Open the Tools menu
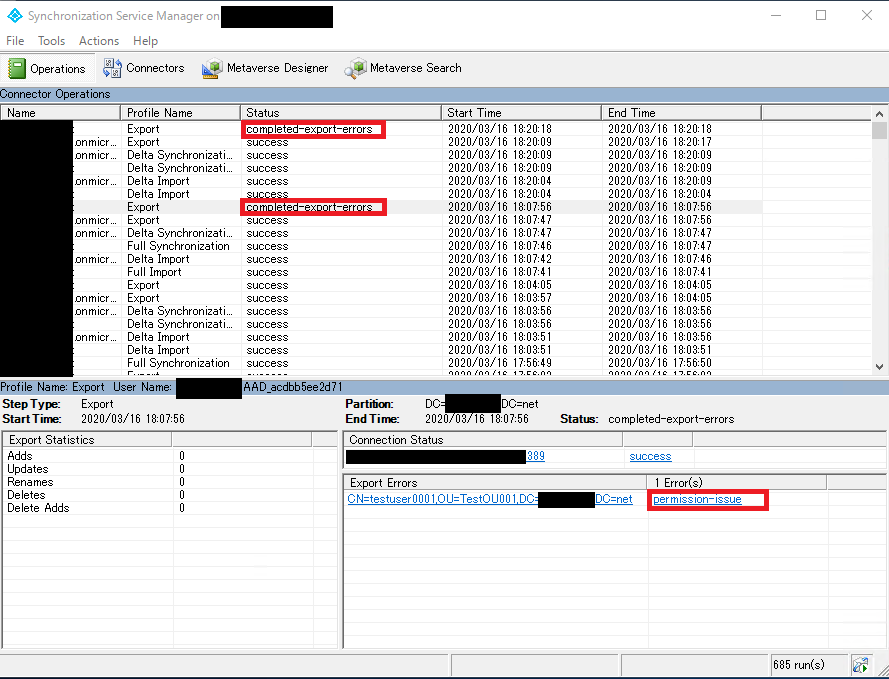 tap(51, 41)
